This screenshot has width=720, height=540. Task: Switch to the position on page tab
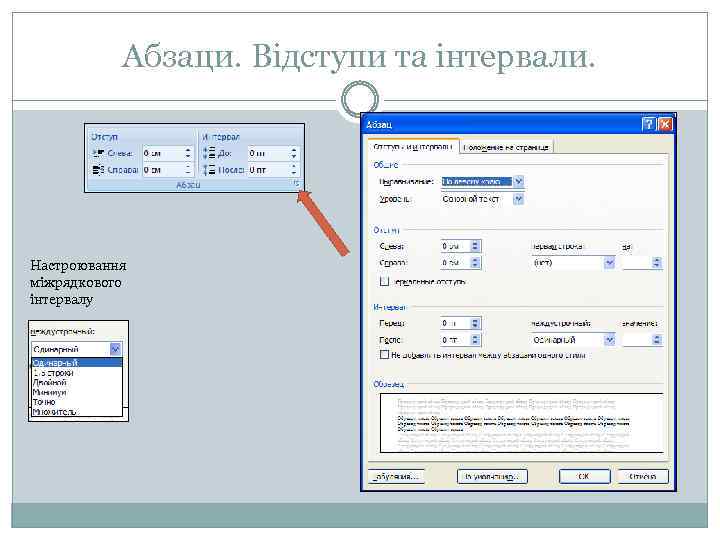(x=506, y=147)
